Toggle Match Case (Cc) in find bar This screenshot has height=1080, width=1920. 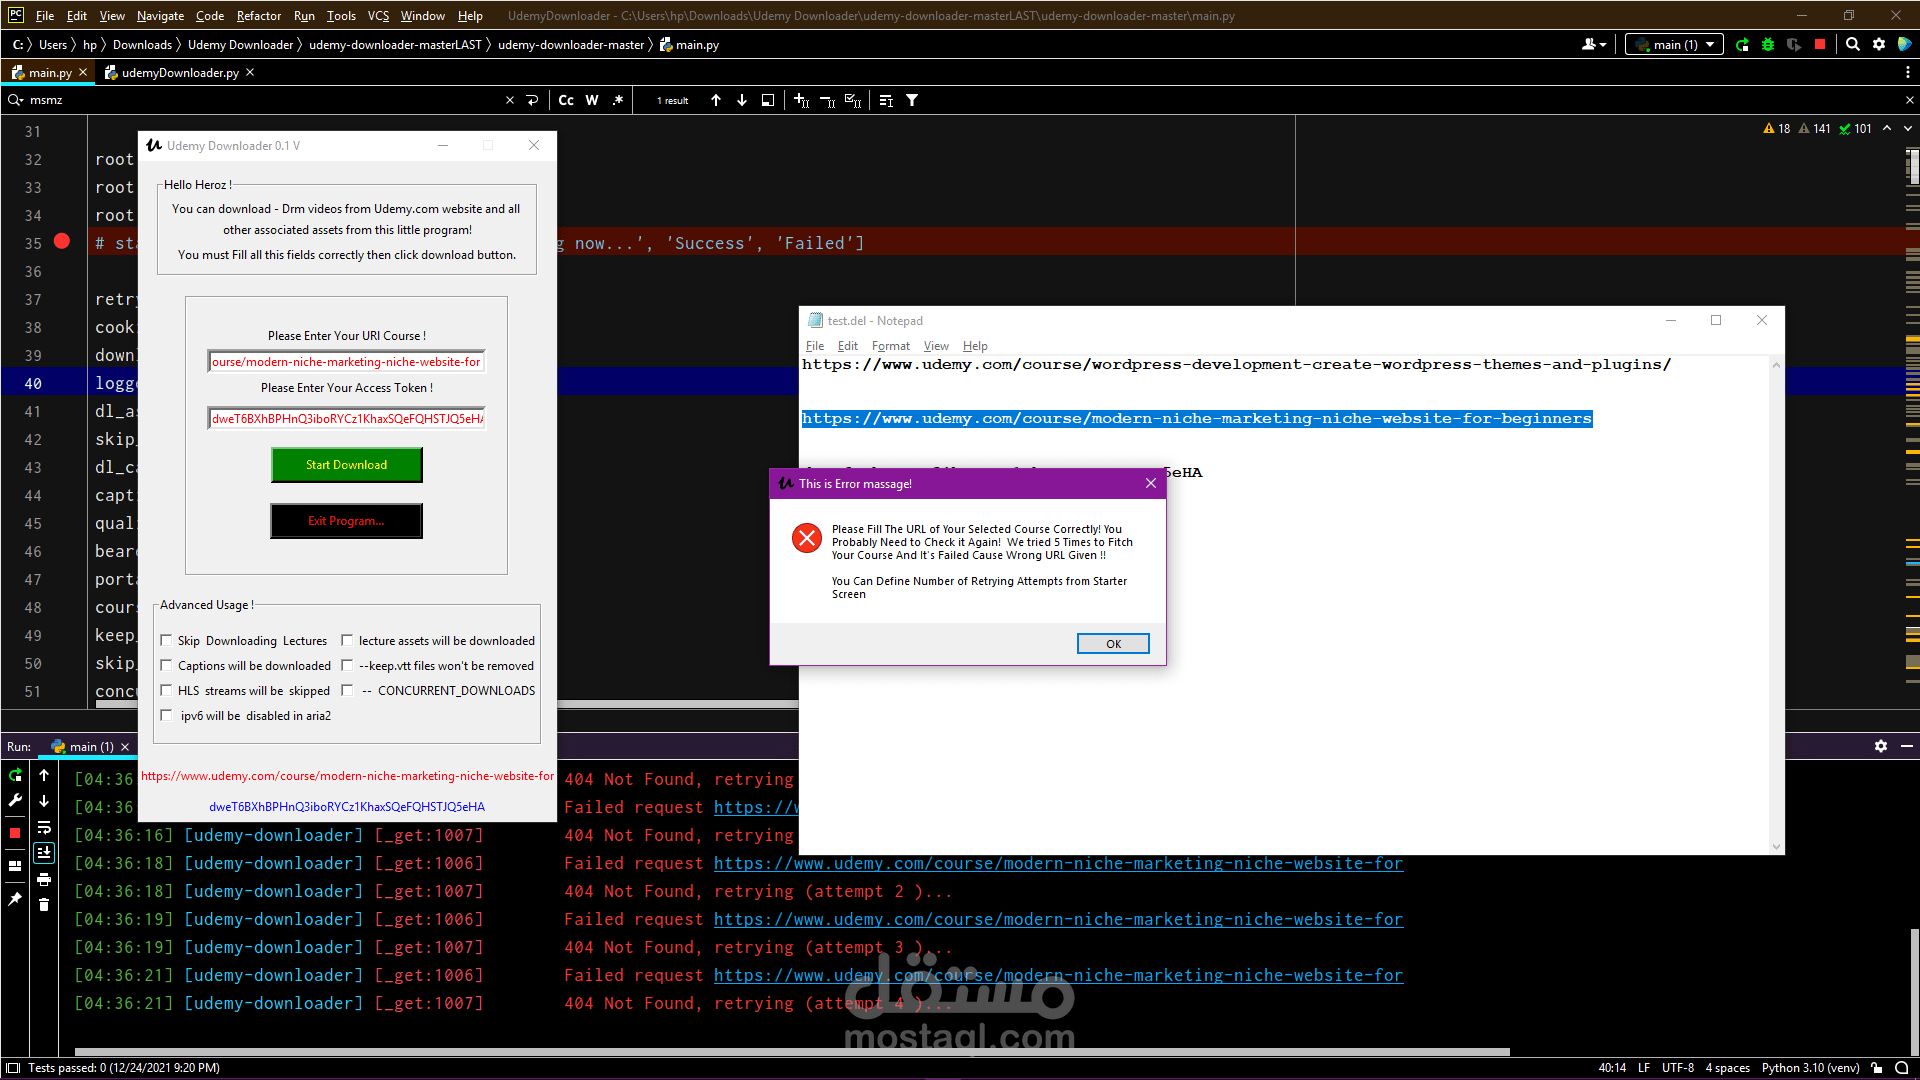pyautogui.click(x=566, y=100)
